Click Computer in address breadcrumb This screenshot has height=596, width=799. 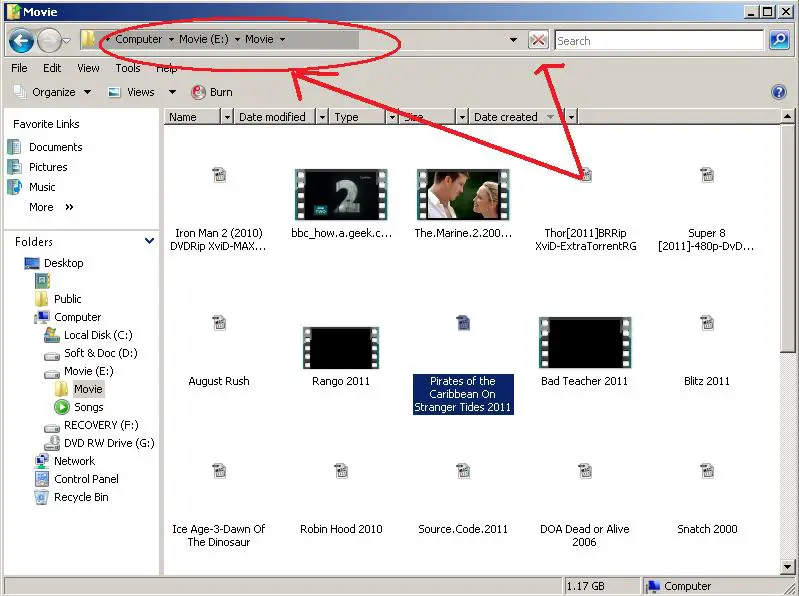pyautogui.click(x=139, y=39)
